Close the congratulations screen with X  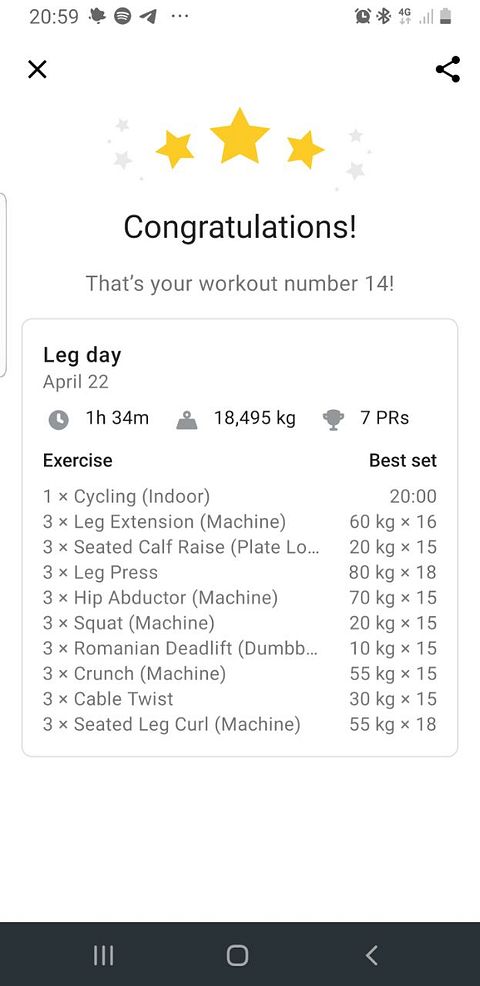tap(37, 69)
